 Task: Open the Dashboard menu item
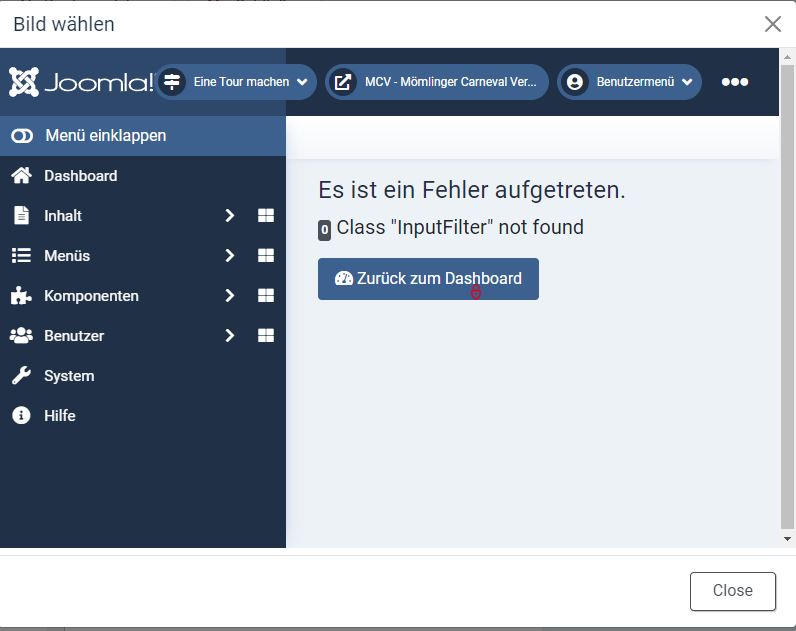pos(80,176)
